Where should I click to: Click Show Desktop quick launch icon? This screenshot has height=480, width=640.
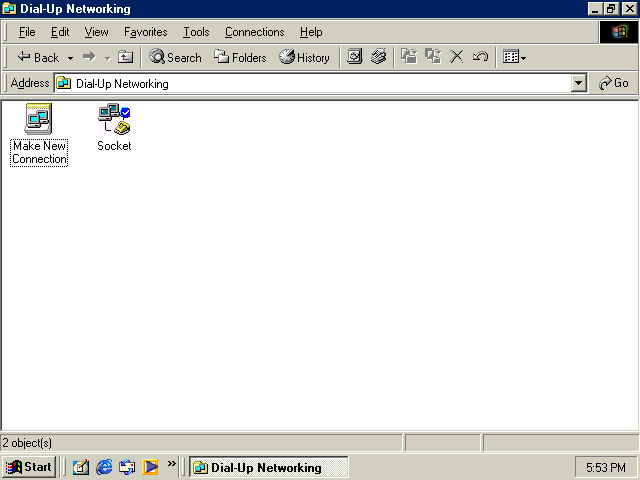coord(80,467)
